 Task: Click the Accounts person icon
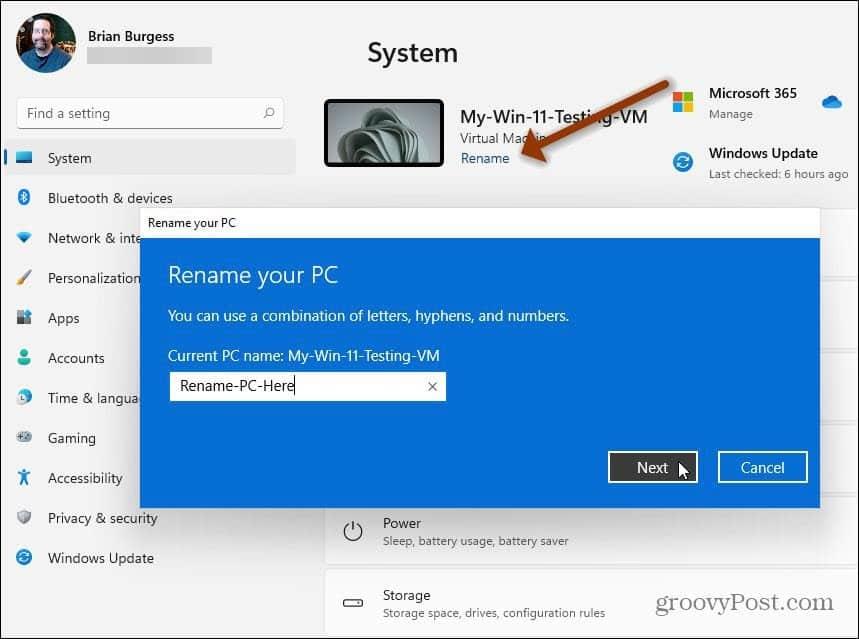(24, 357)
